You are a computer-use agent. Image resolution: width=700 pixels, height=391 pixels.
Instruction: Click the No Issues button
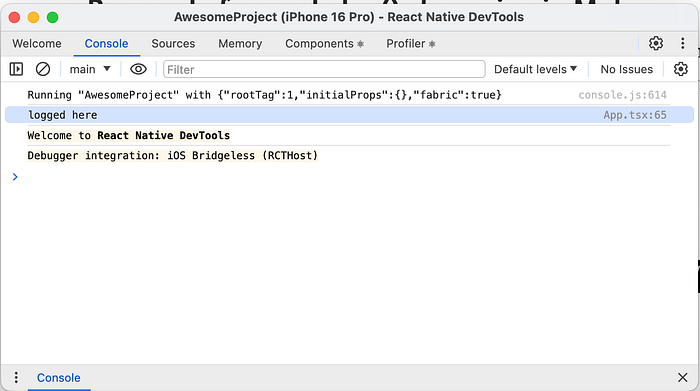pos(626,69)
